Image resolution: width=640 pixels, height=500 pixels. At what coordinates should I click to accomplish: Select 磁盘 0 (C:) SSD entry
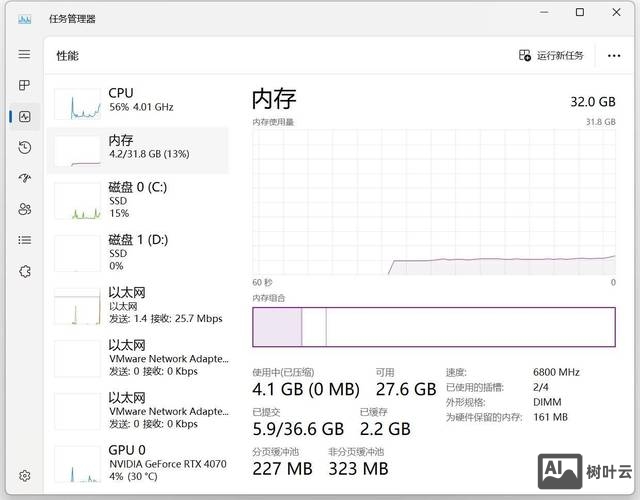pyautogui.click(x=138, y=200)
